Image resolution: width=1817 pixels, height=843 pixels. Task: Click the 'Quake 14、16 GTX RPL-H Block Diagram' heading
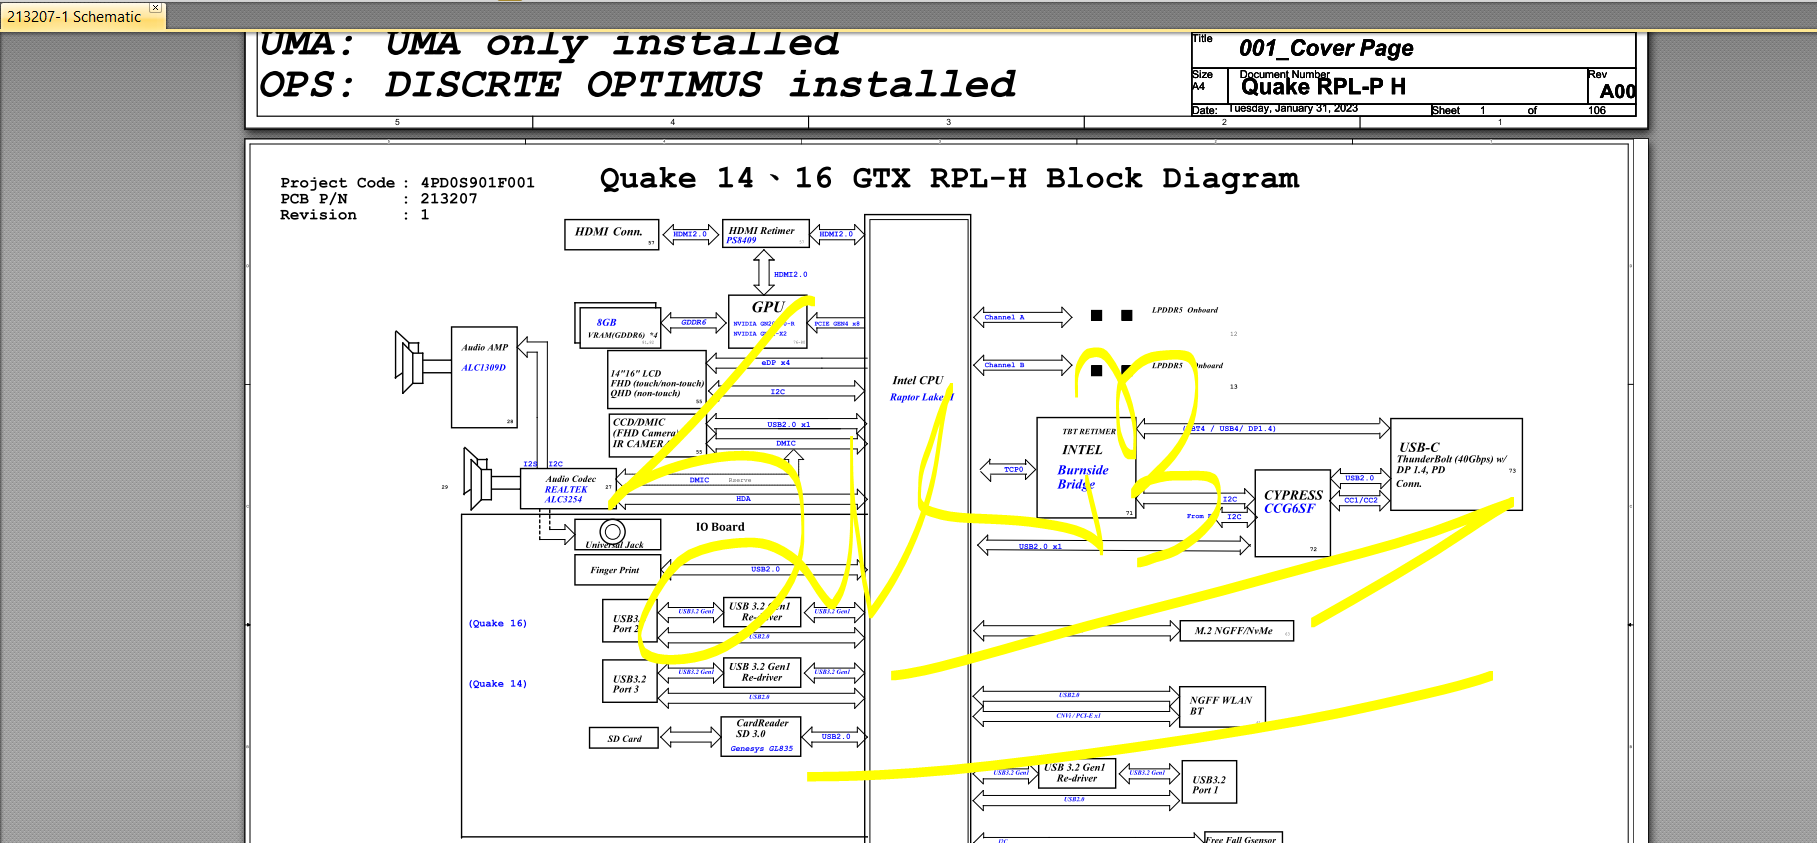click(949, 178)
